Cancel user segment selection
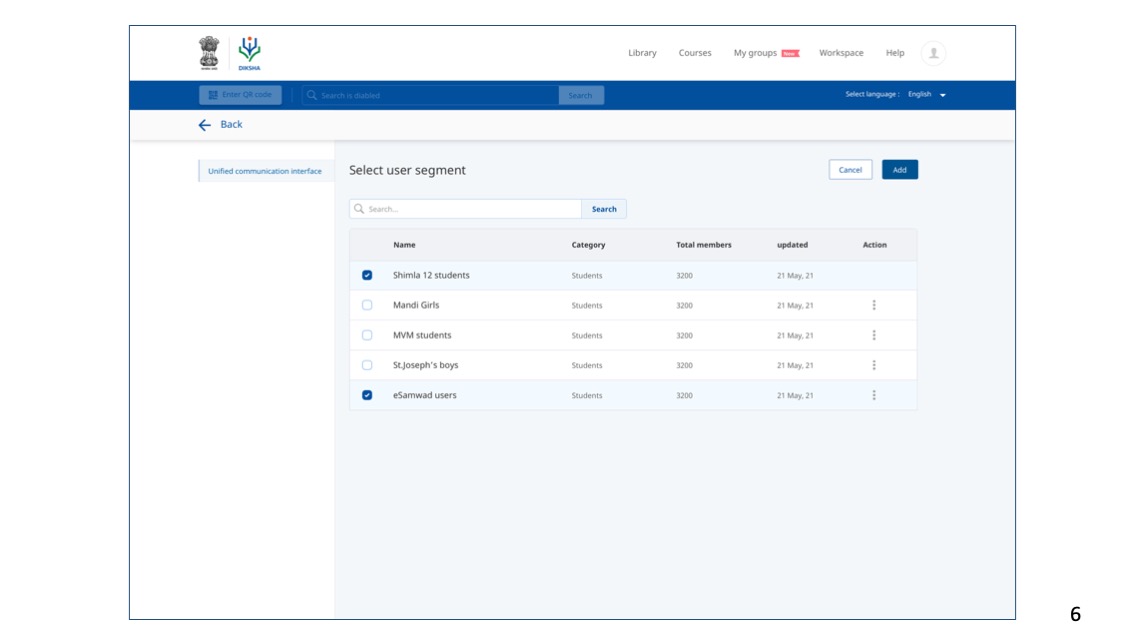Viewport: 1145px width, 644px height. [850, 169]
